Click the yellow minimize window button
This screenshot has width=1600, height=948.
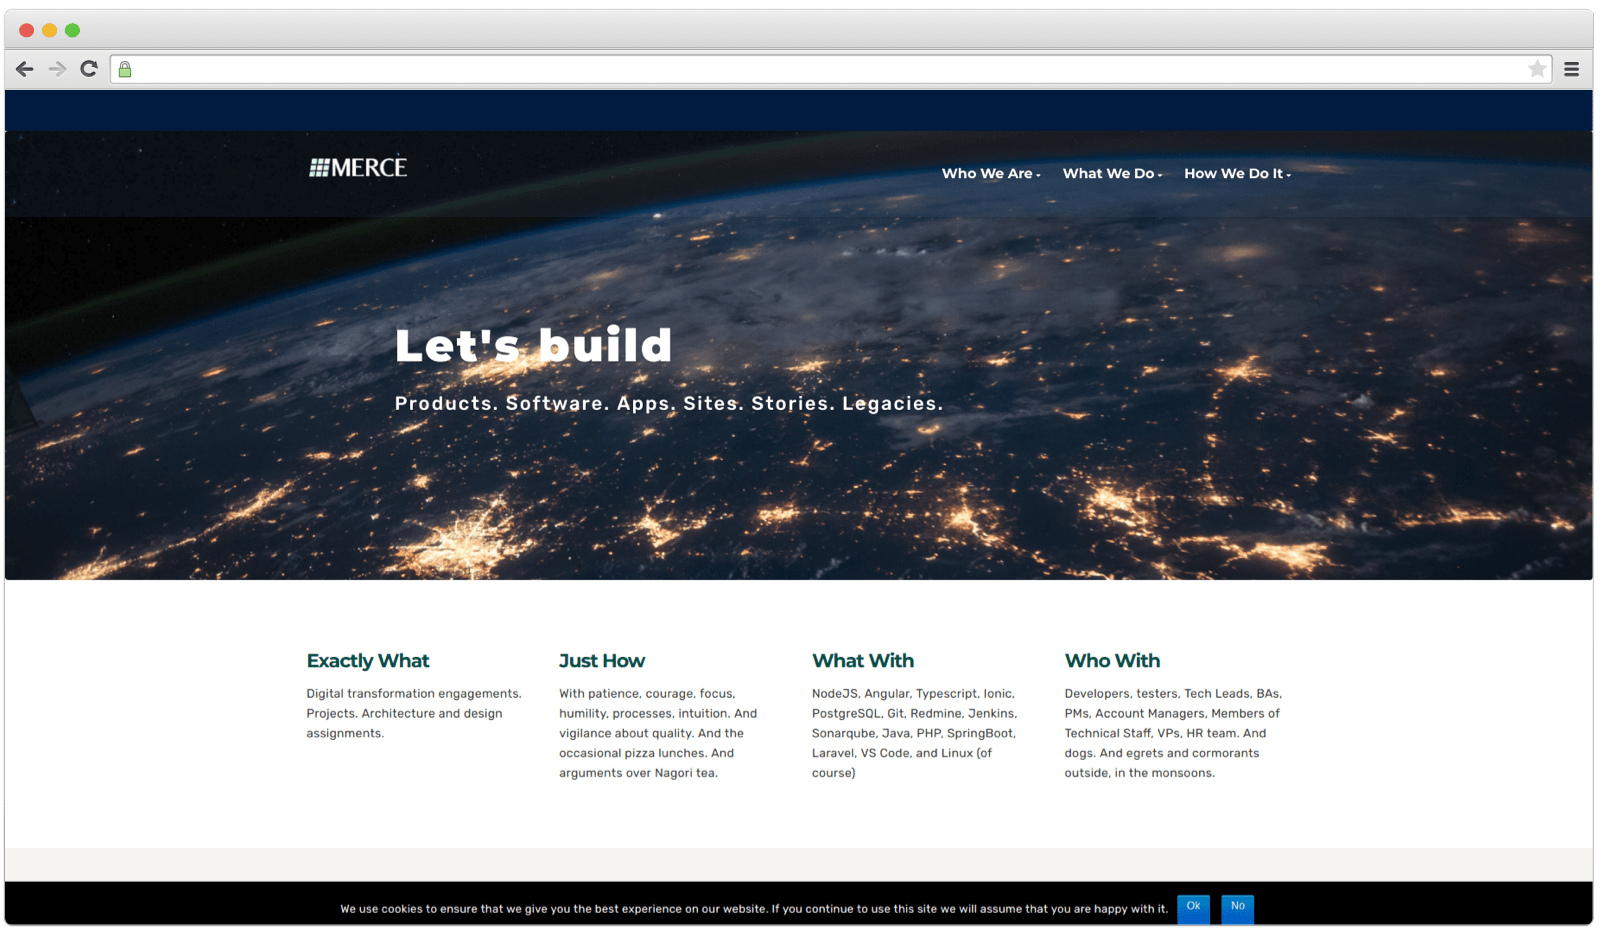coord(49,30)
